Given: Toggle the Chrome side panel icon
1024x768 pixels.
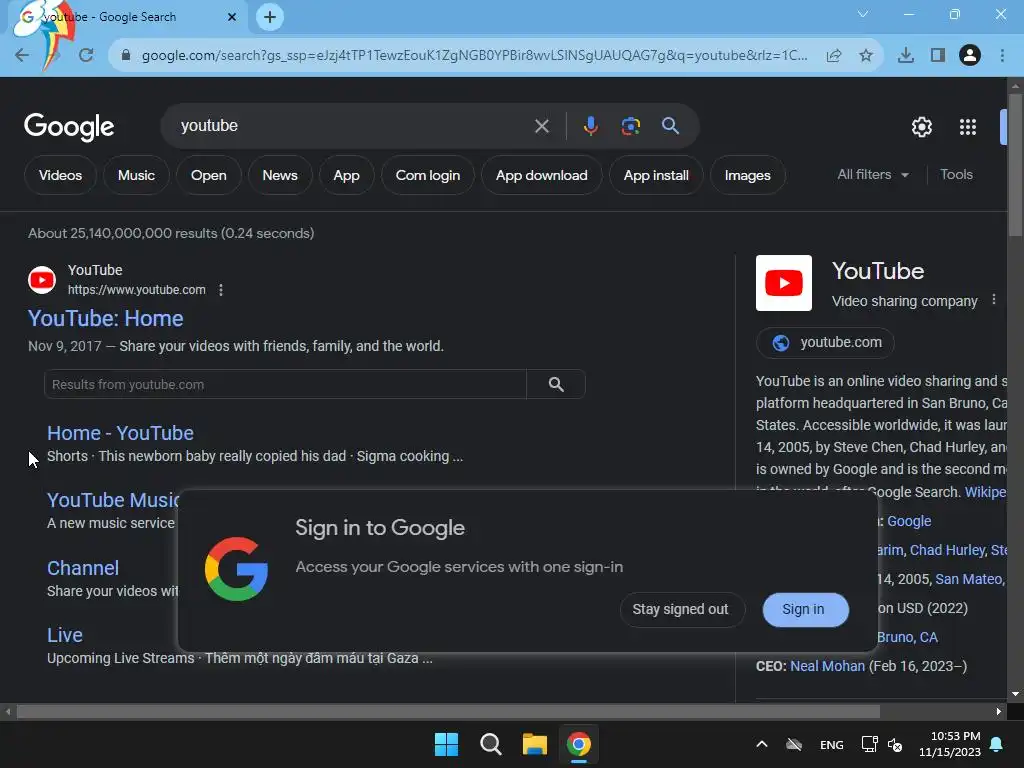Looking at the screenshot, I should [x=938, y=56].
